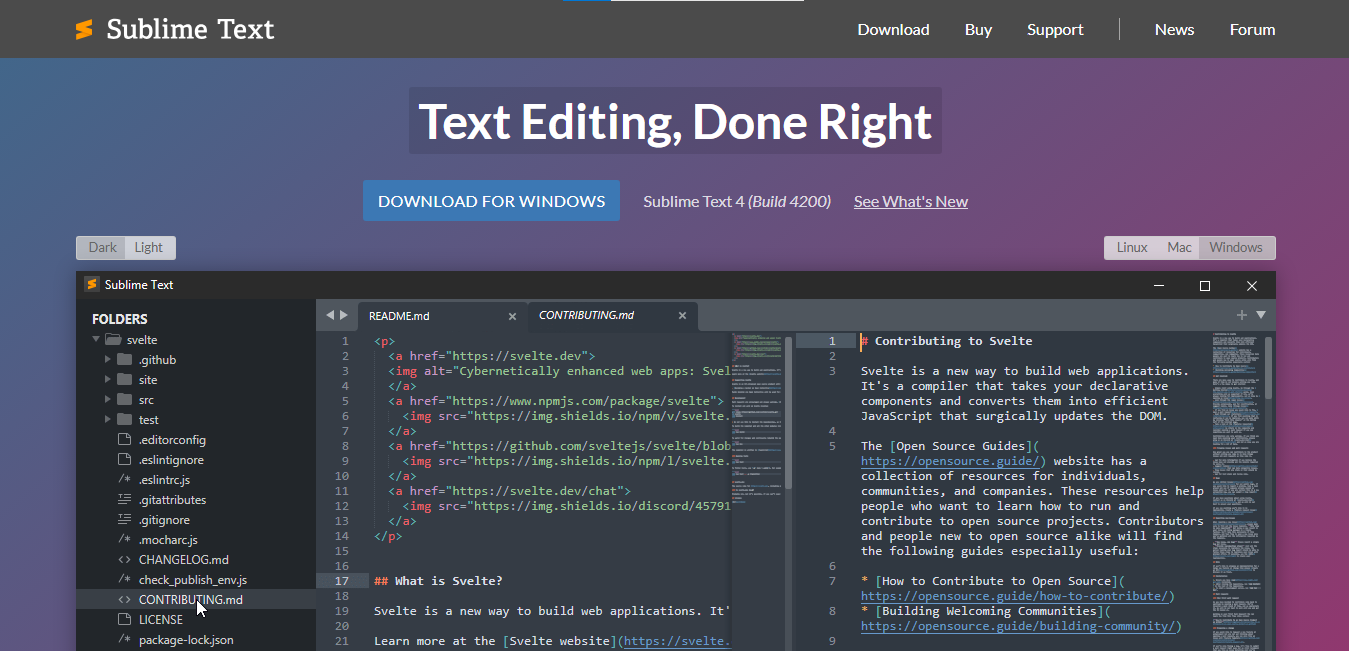Minimize the Sublime Text demo window
The width and height of the screenshot is (1349, 651).
click(1158, 285)
